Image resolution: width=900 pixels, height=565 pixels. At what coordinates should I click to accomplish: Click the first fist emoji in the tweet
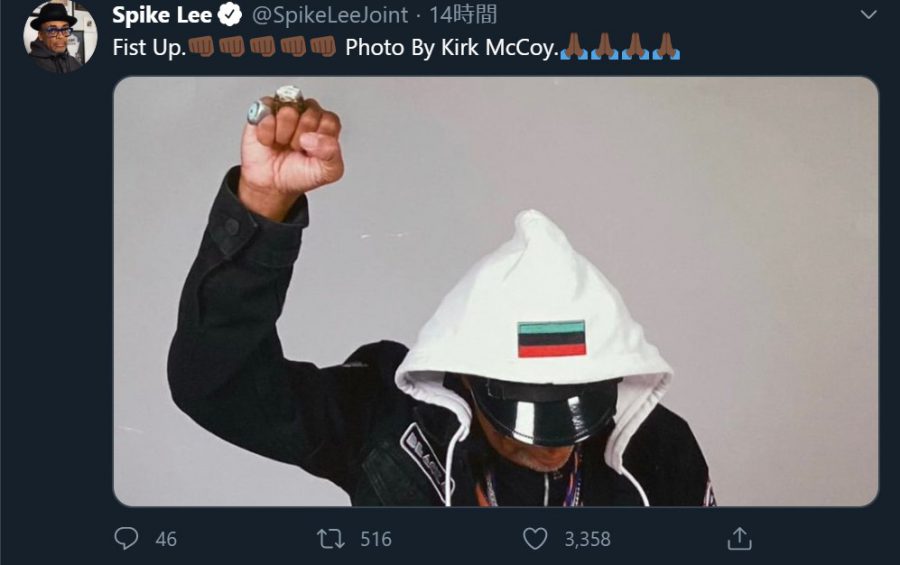[201, 47]
